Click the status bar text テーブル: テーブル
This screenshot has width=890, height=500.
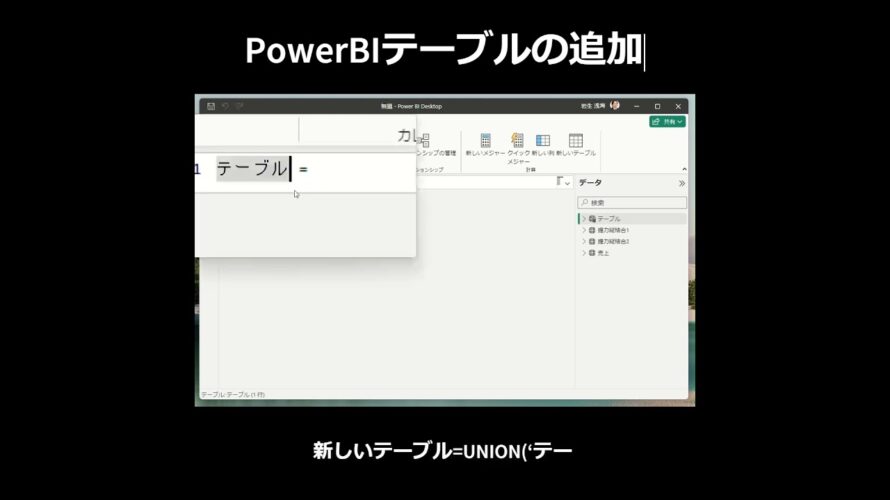tap(233, 394)
